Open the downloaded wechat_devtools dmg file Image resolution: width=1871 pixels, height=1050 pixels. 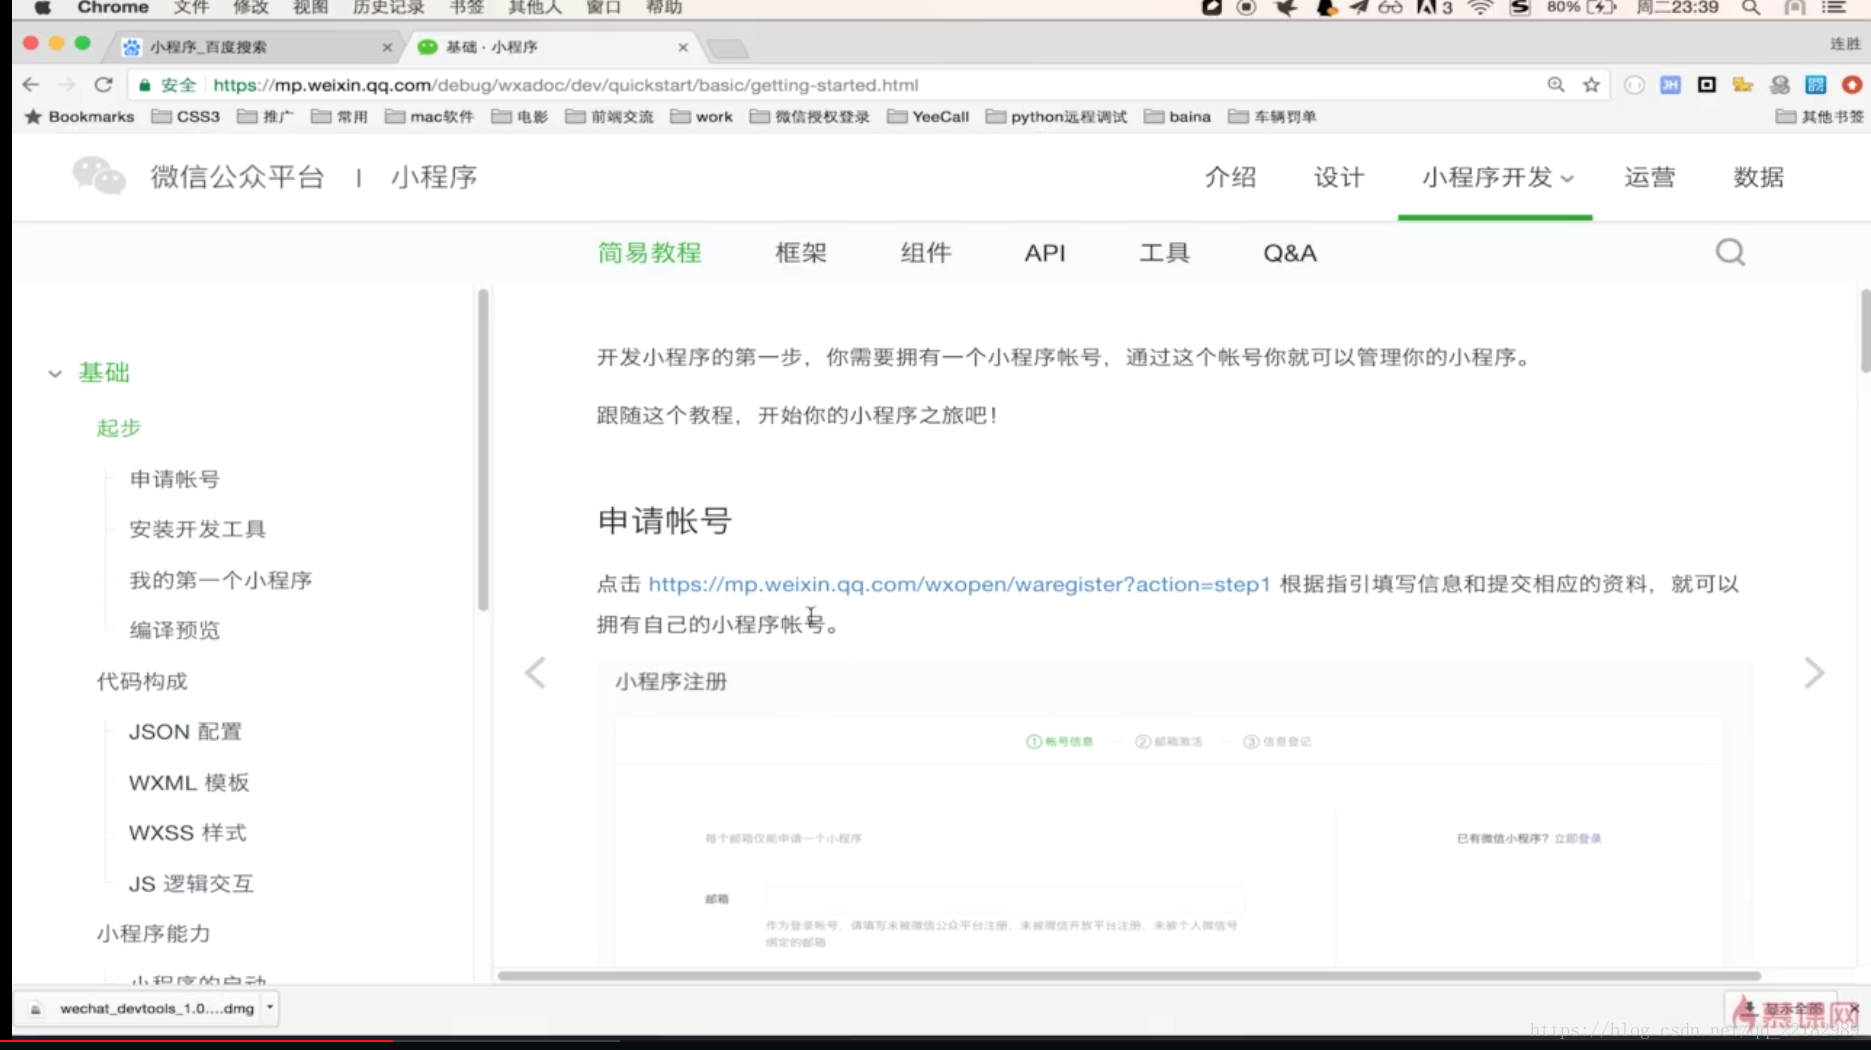(x=145, y=1008)
